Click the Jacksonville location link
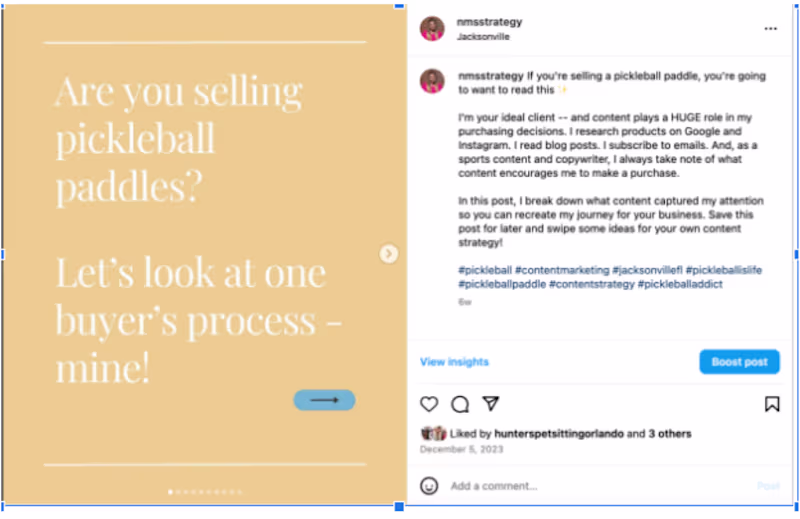800x519 pixels. click(x=483, y=37)
